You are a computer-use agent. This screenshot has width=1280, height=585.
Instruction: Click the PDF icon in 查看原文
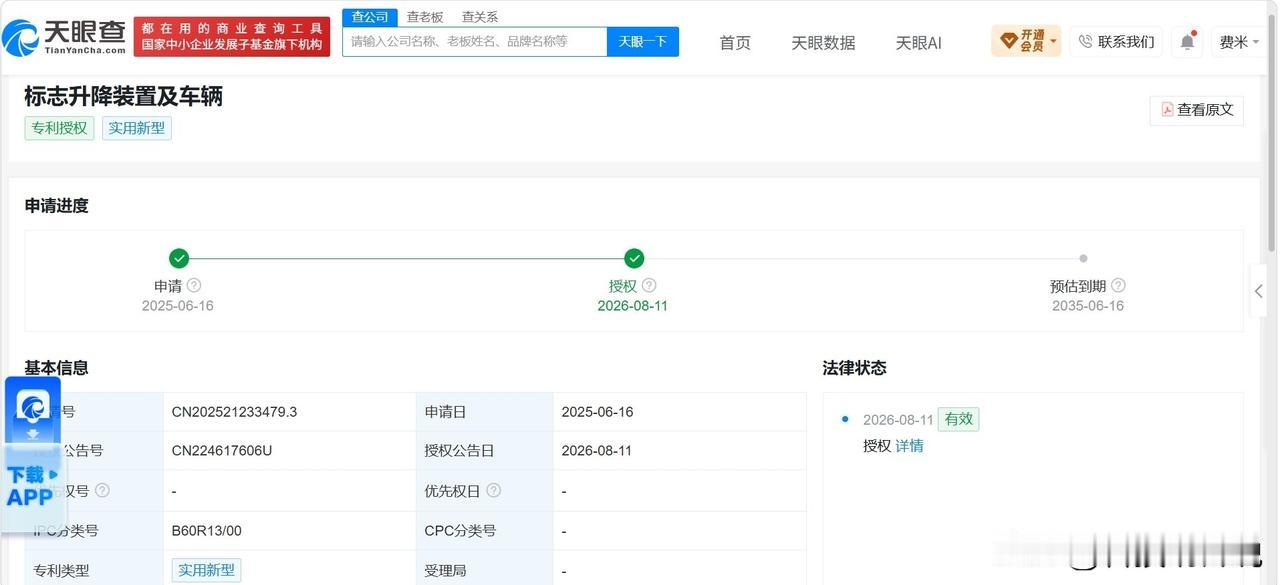pos(1167,110)
